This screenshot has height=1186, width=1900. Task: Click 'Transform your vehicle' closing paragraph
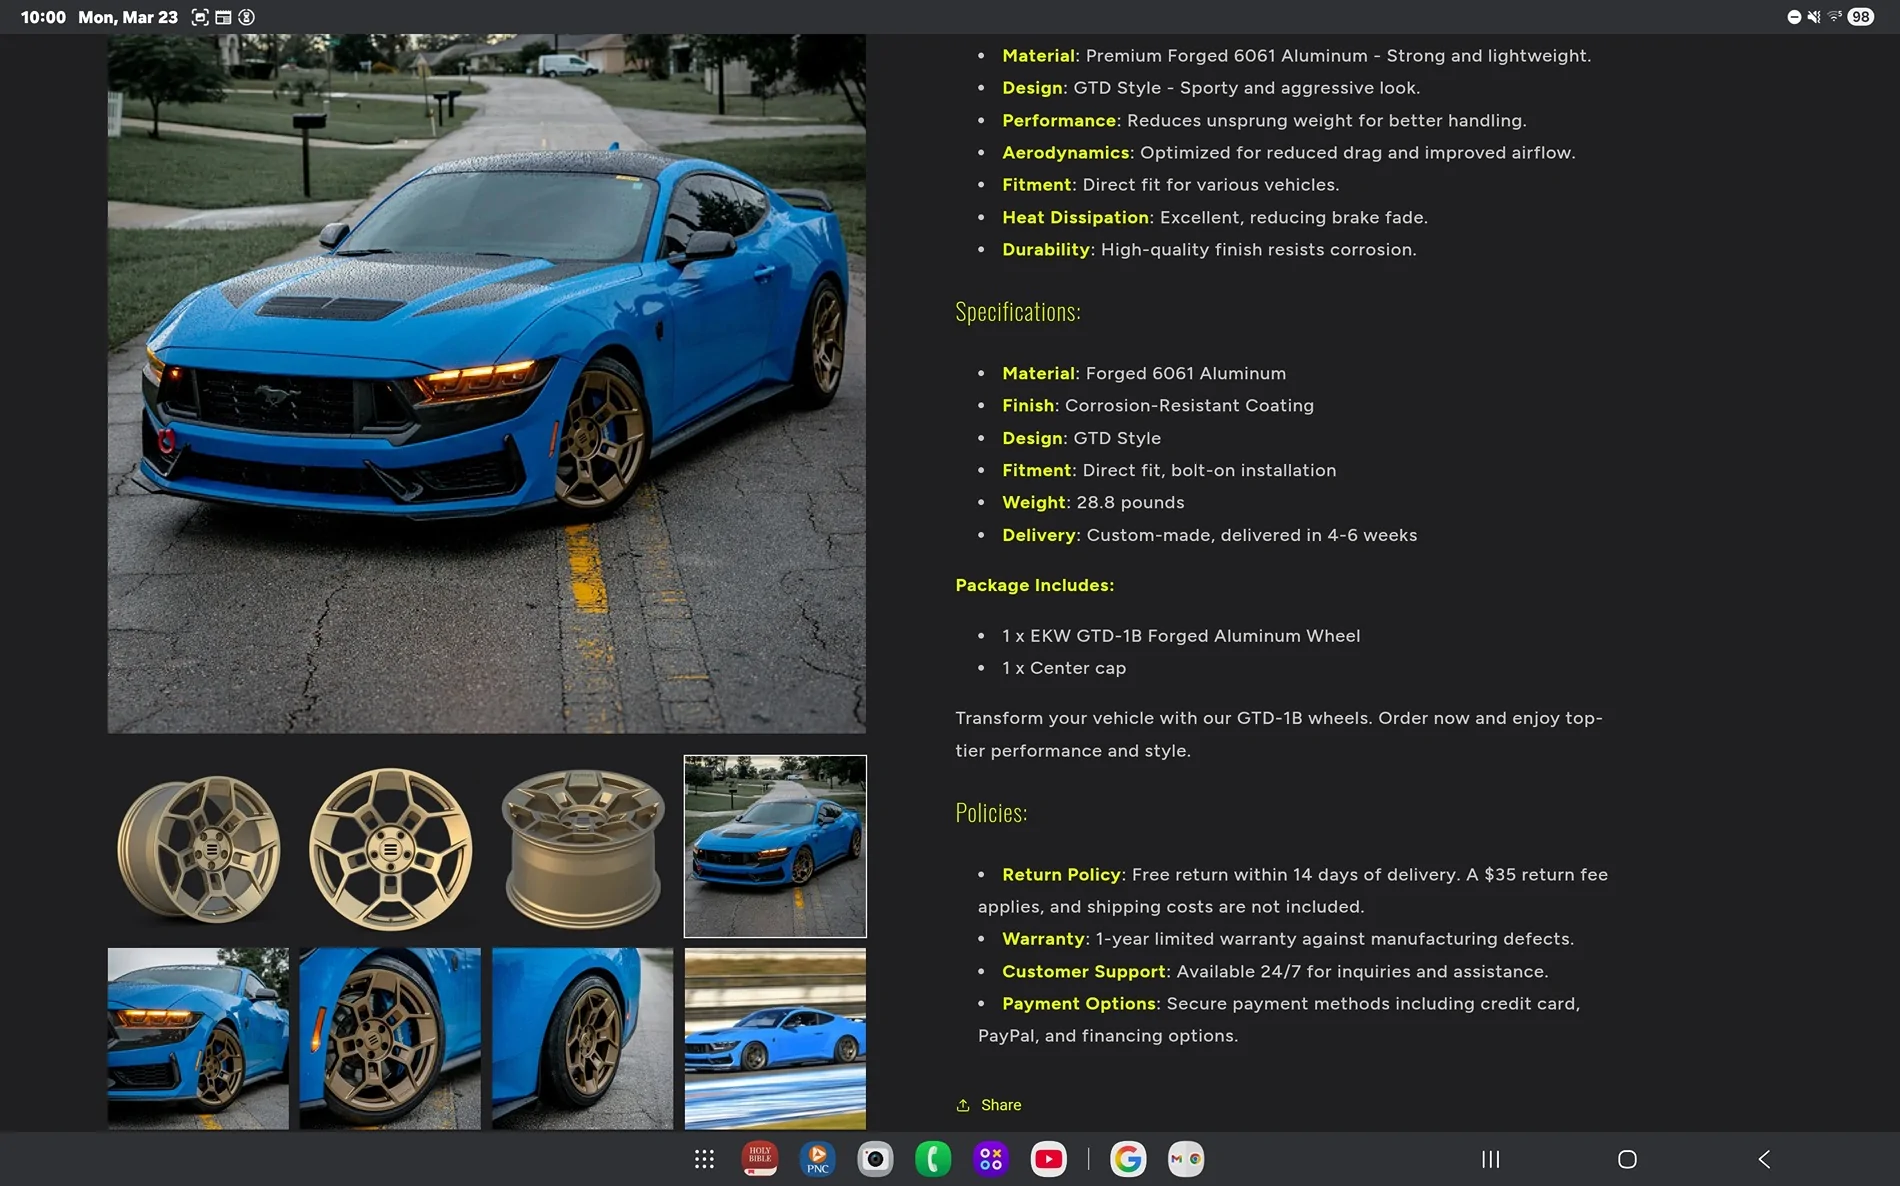[1279, 734]
